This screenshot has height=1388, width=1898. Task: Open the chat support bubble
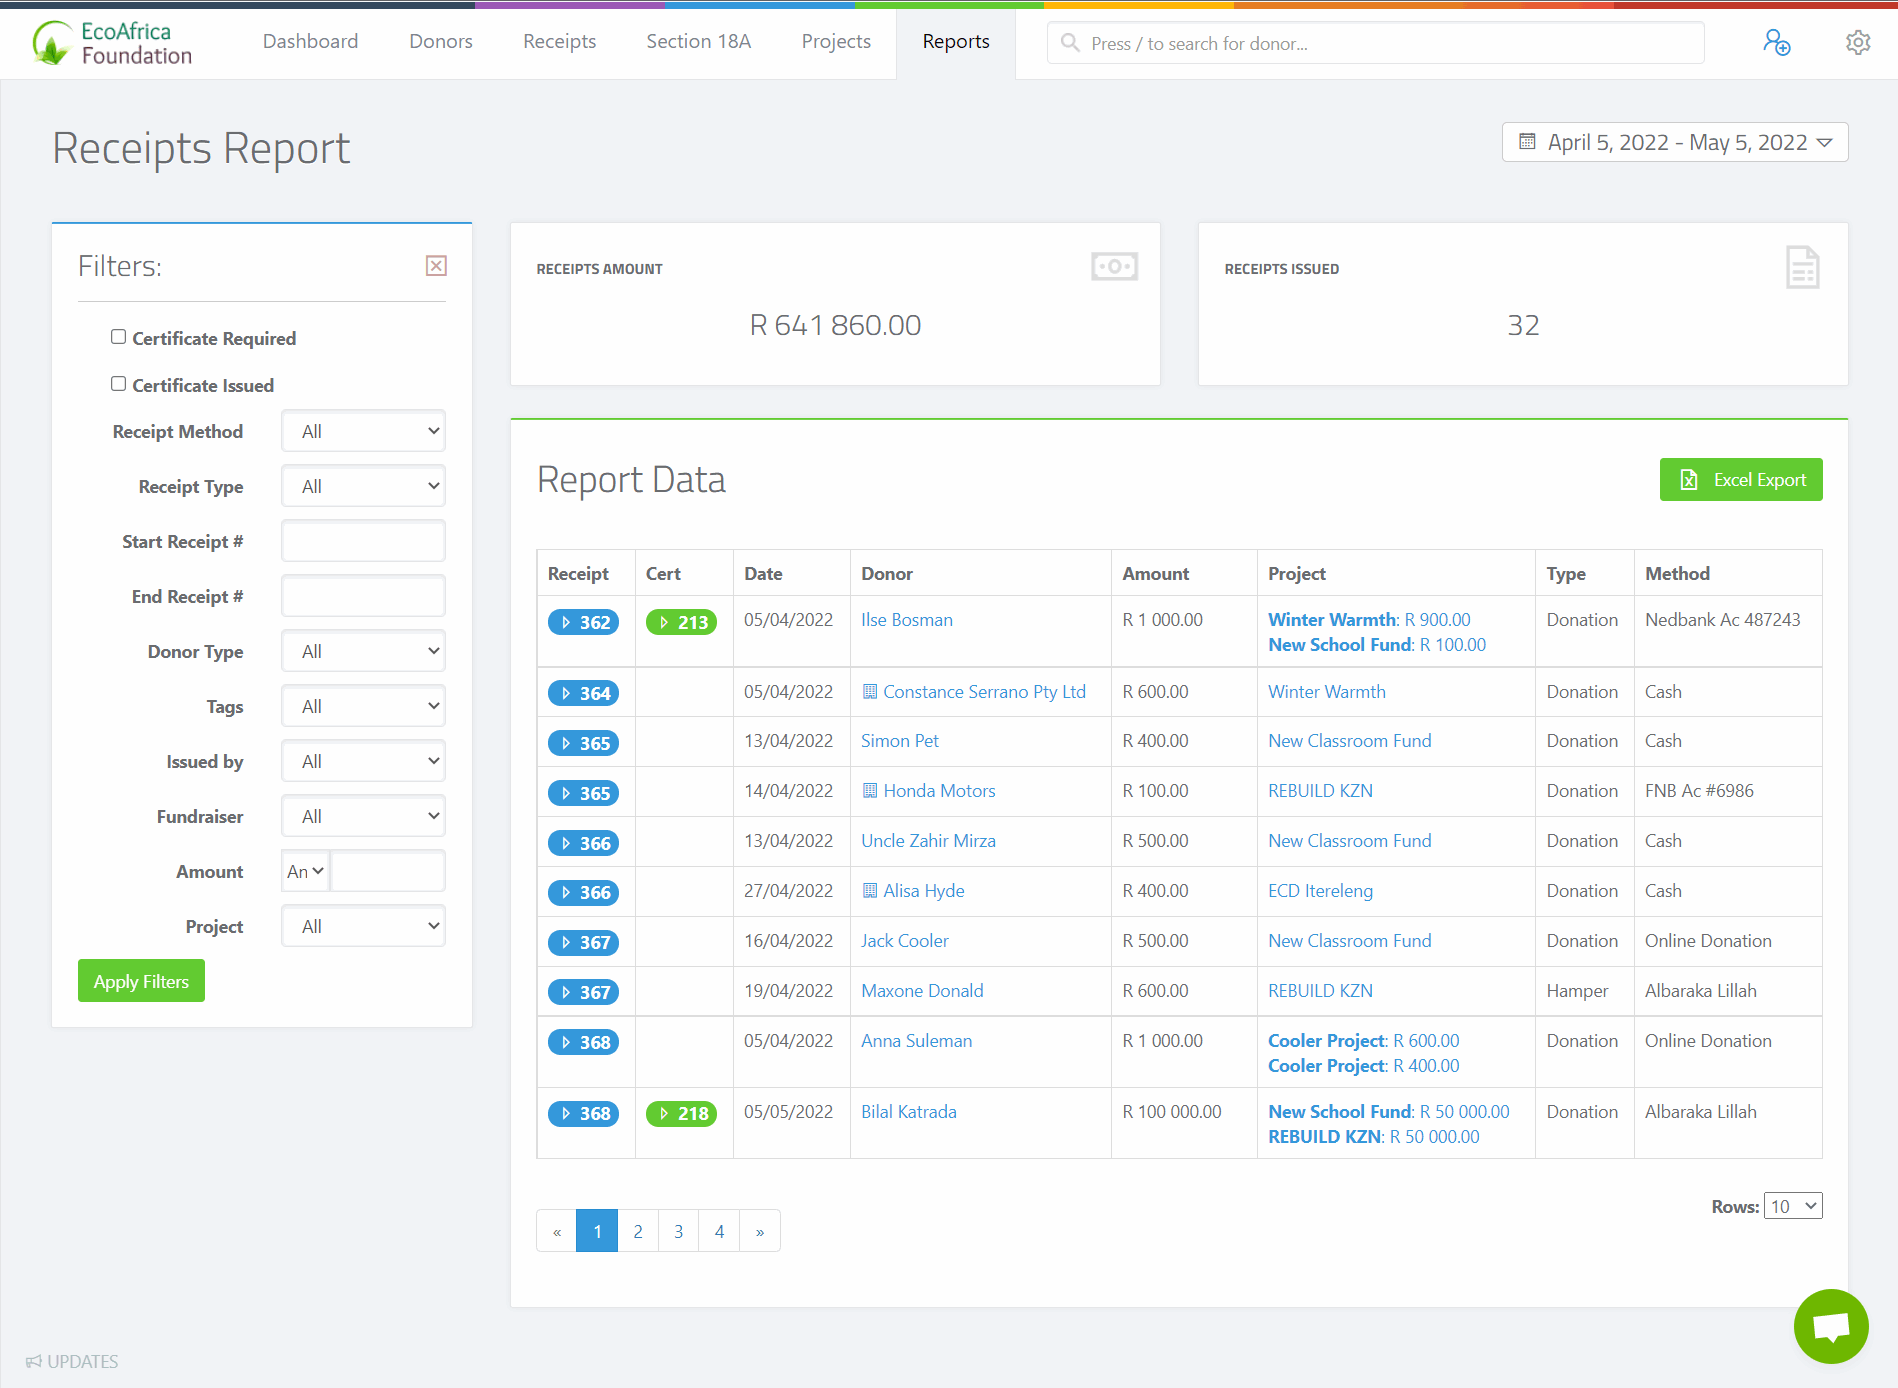click(1831, 1326)
